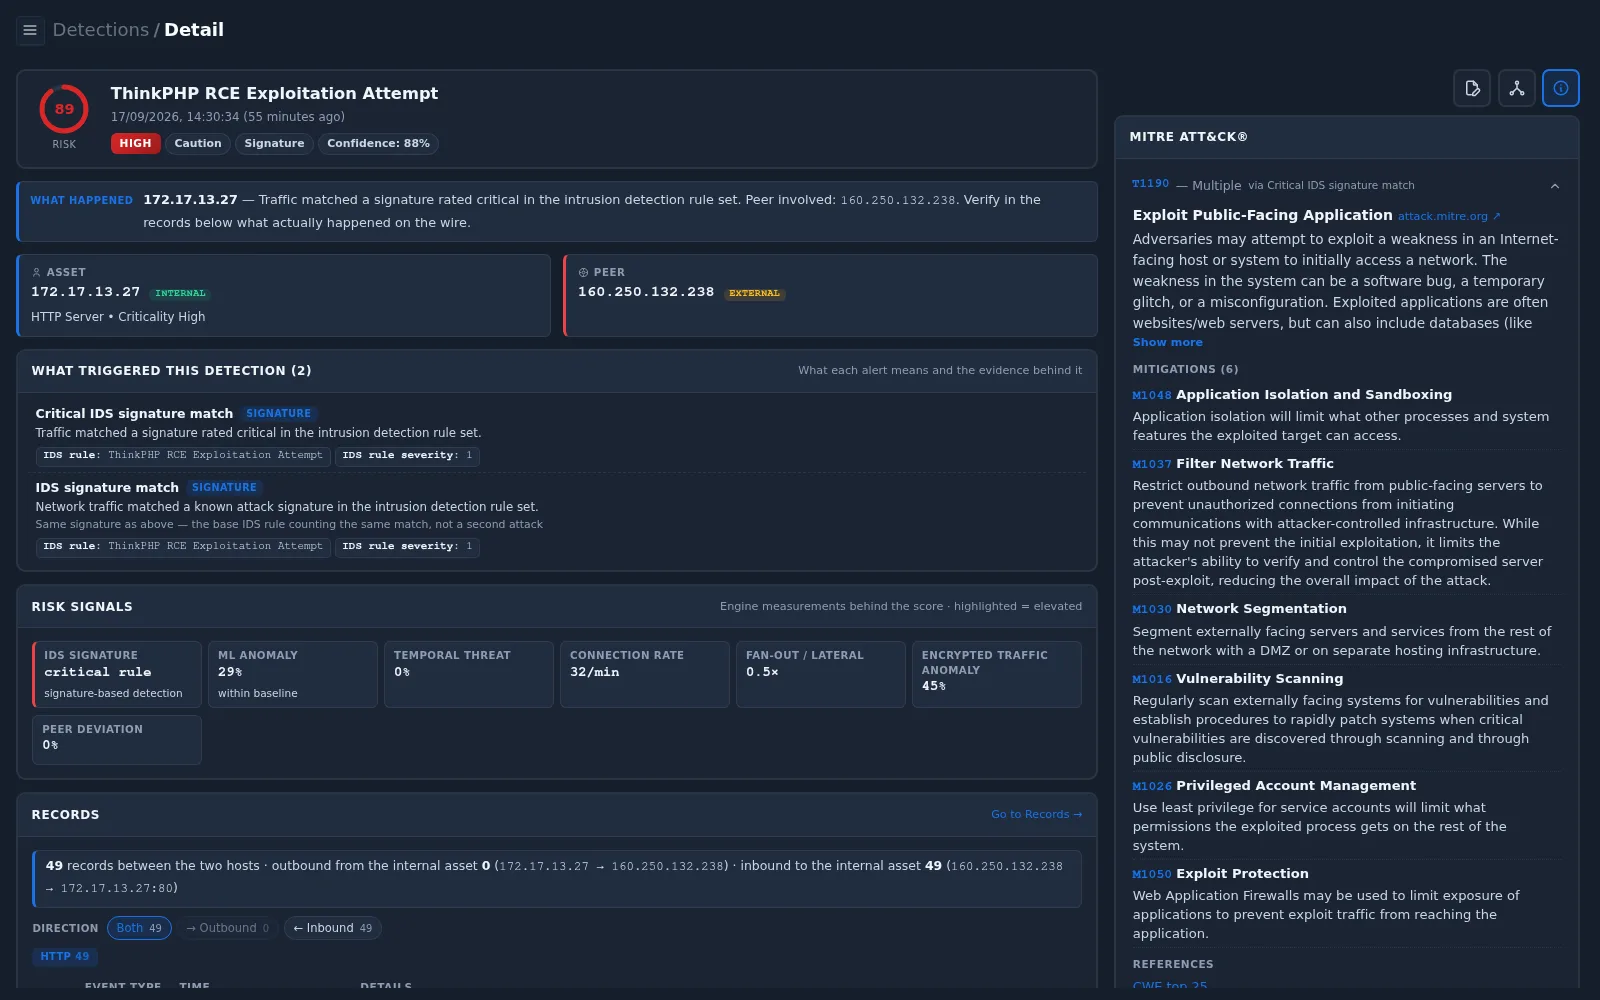Click the globe icon beside PEER
The image size is (1600, 1000).
584,272
